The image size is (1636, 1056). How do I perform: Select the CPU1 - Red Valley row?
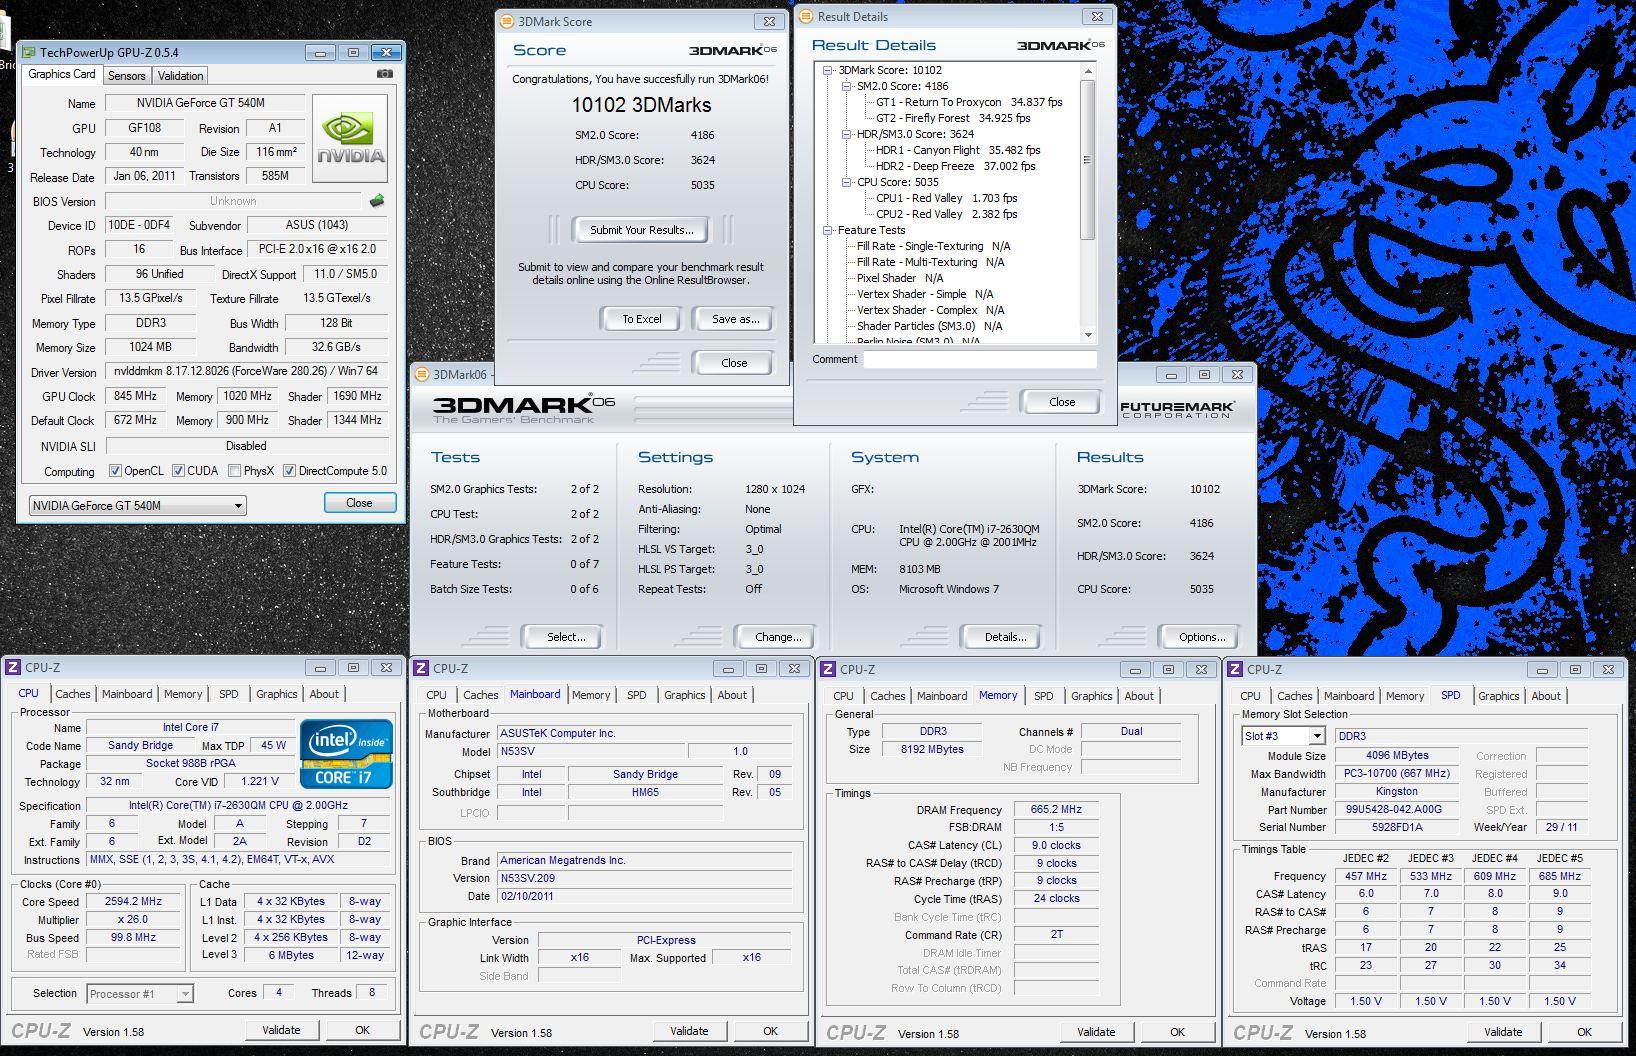point(946,198)
